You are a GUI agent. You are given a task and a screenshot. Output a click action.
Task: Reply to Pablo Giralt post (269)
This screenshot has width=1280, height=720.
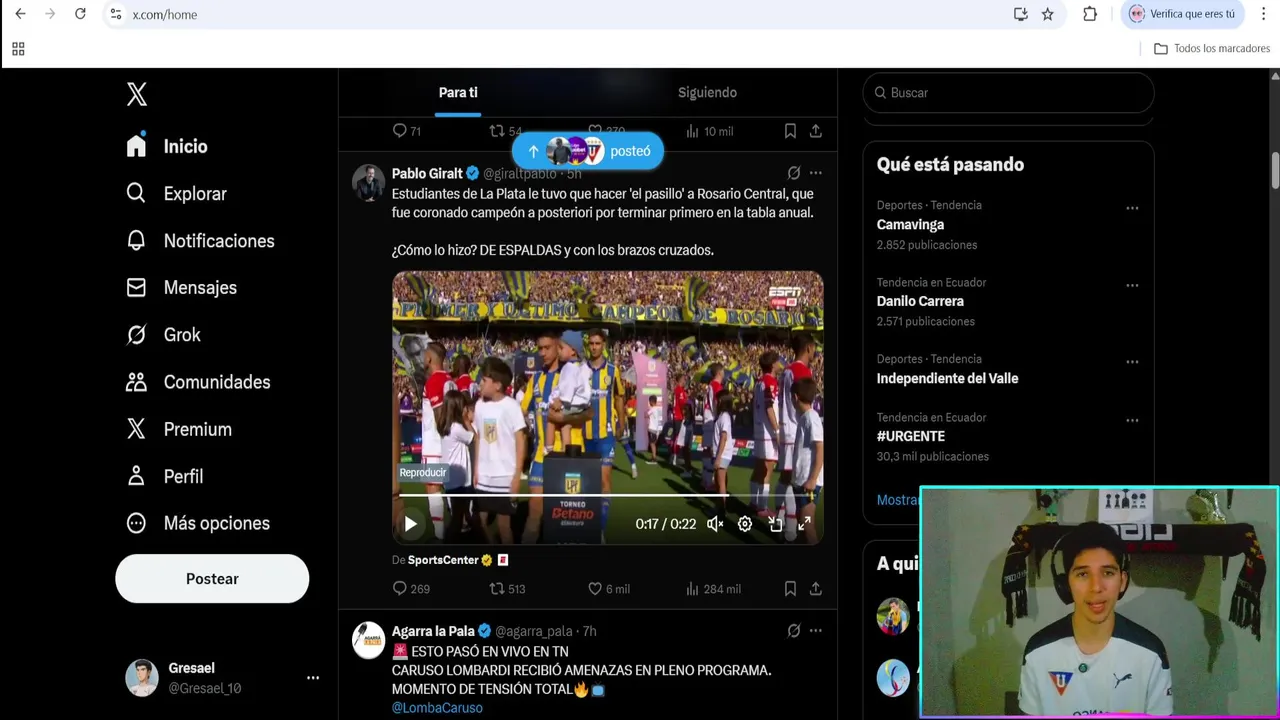[410, 589]
